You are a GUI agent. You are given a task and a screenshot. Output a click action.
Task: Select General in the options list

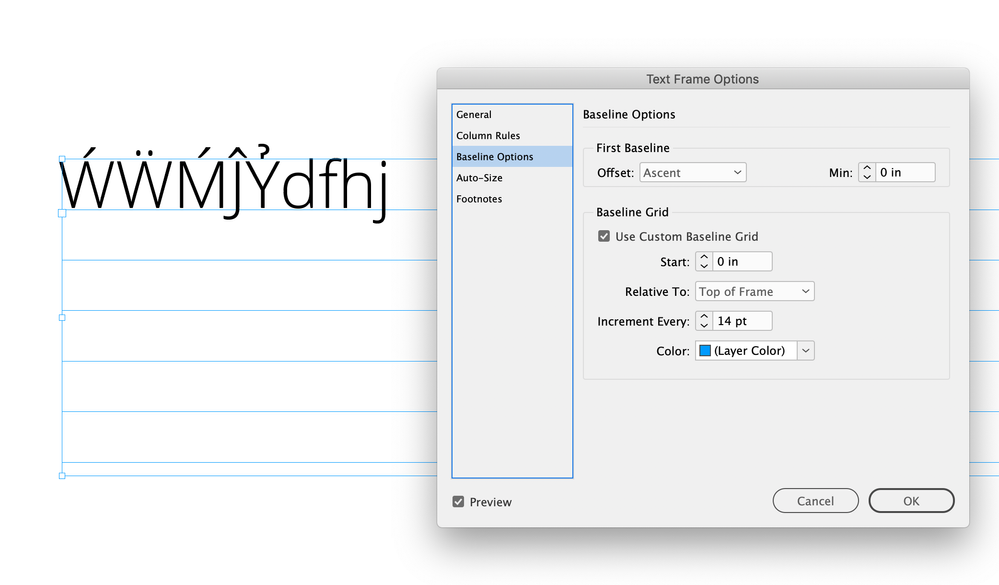point(512,115)
